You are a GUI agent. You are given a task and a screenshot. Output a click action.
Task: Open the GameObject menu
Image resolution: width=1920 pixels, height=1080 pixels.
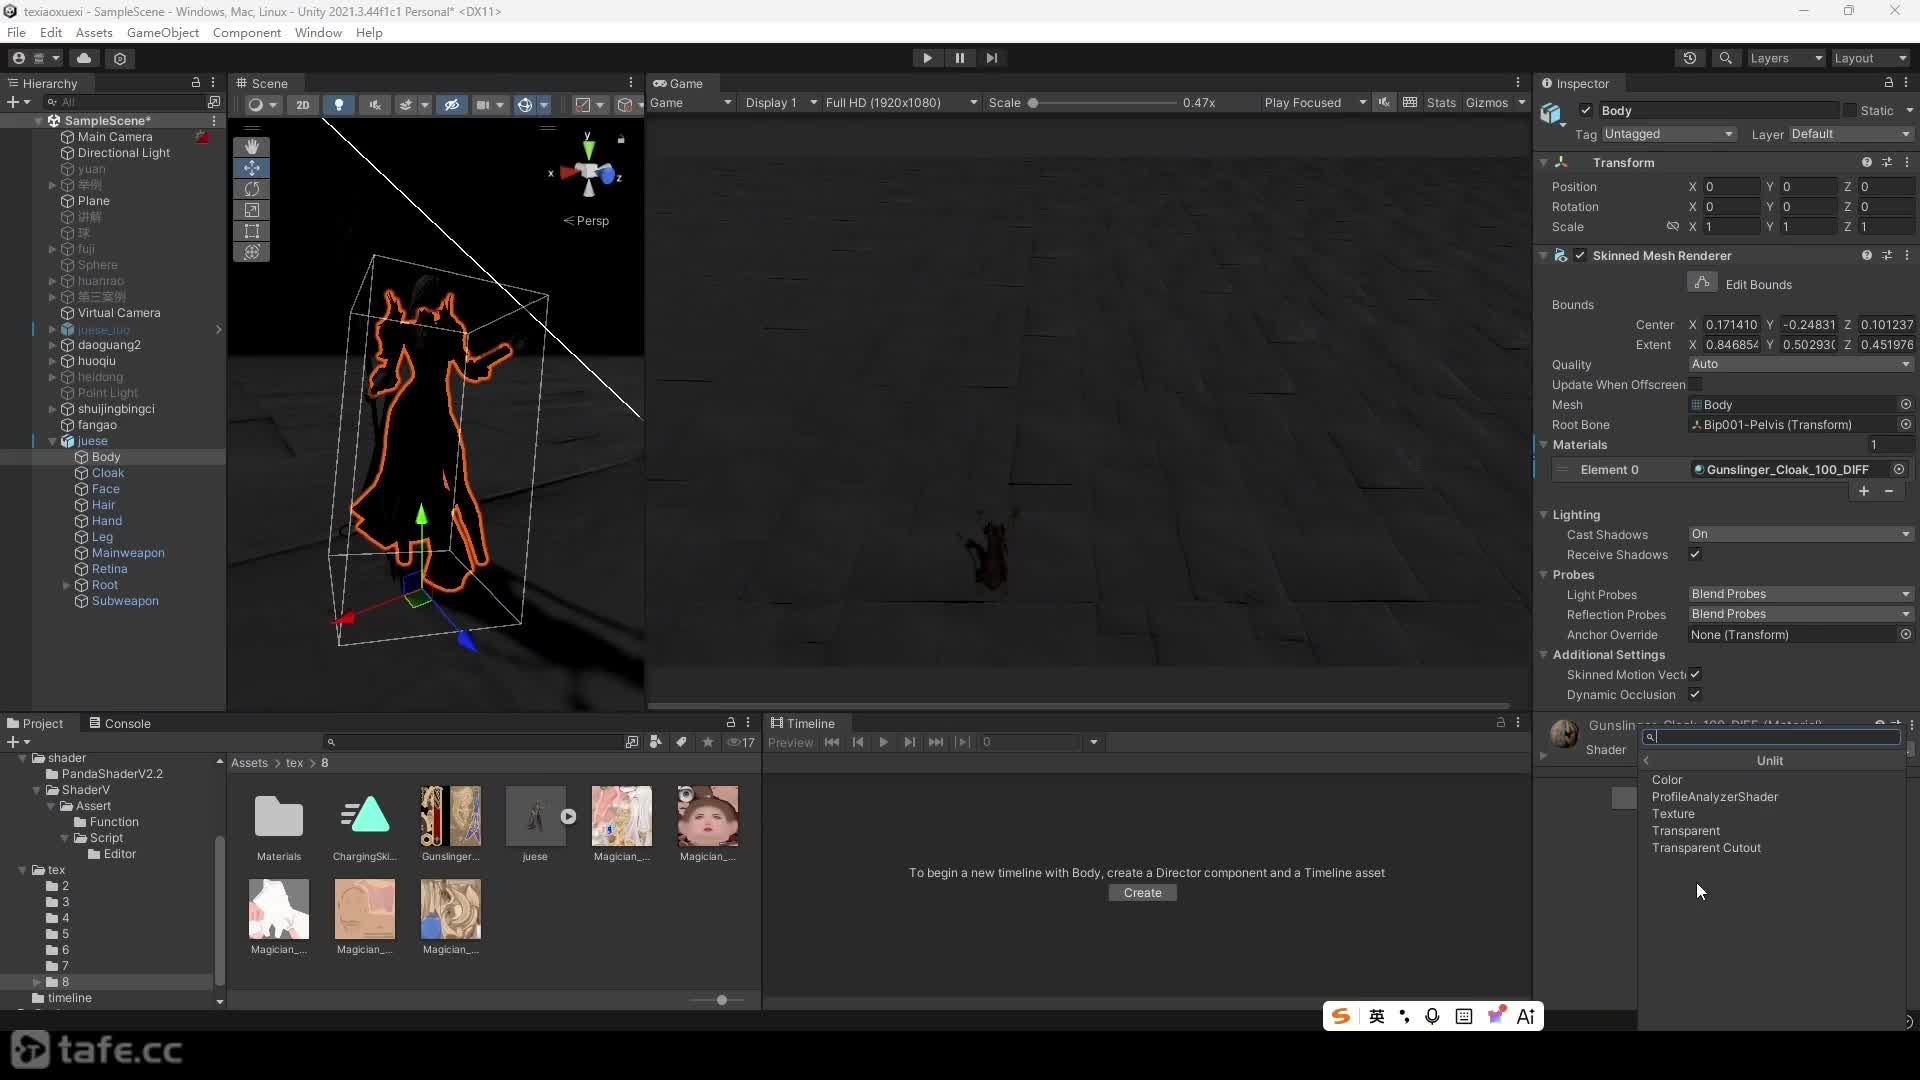(x=163, y=32)
